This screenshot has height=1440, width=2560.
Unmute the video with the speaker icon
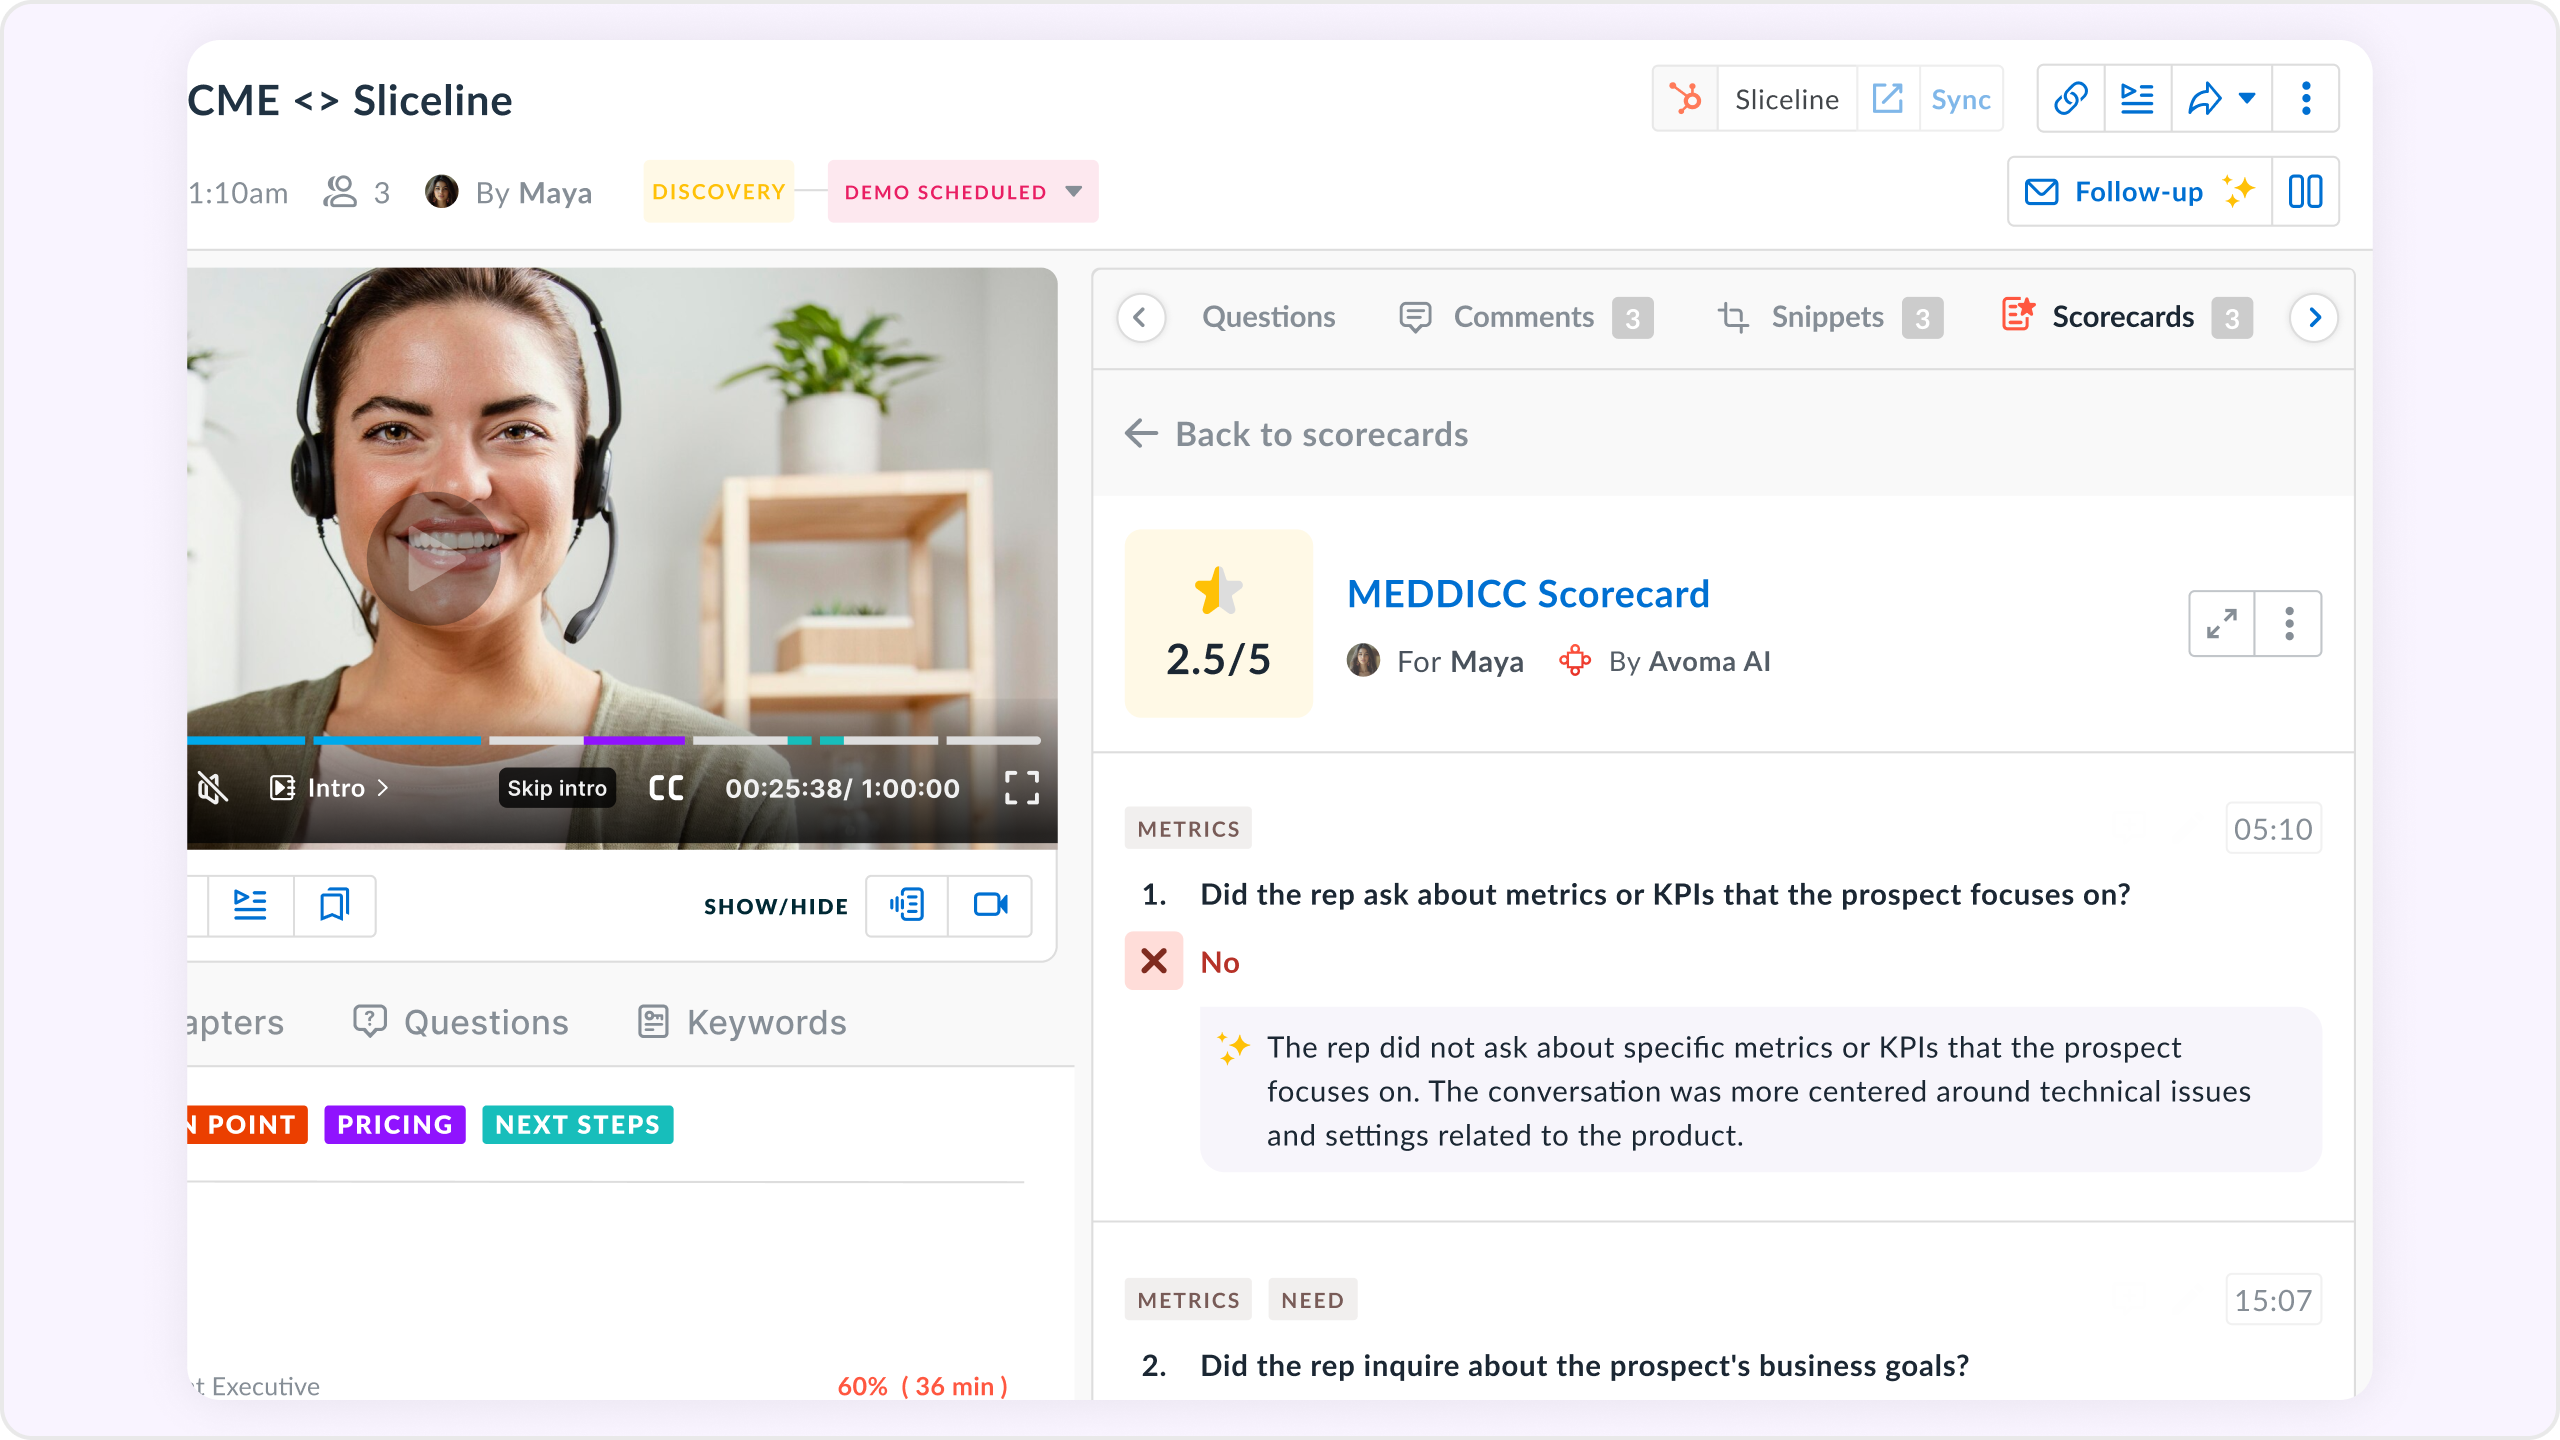tap(212, 788)
